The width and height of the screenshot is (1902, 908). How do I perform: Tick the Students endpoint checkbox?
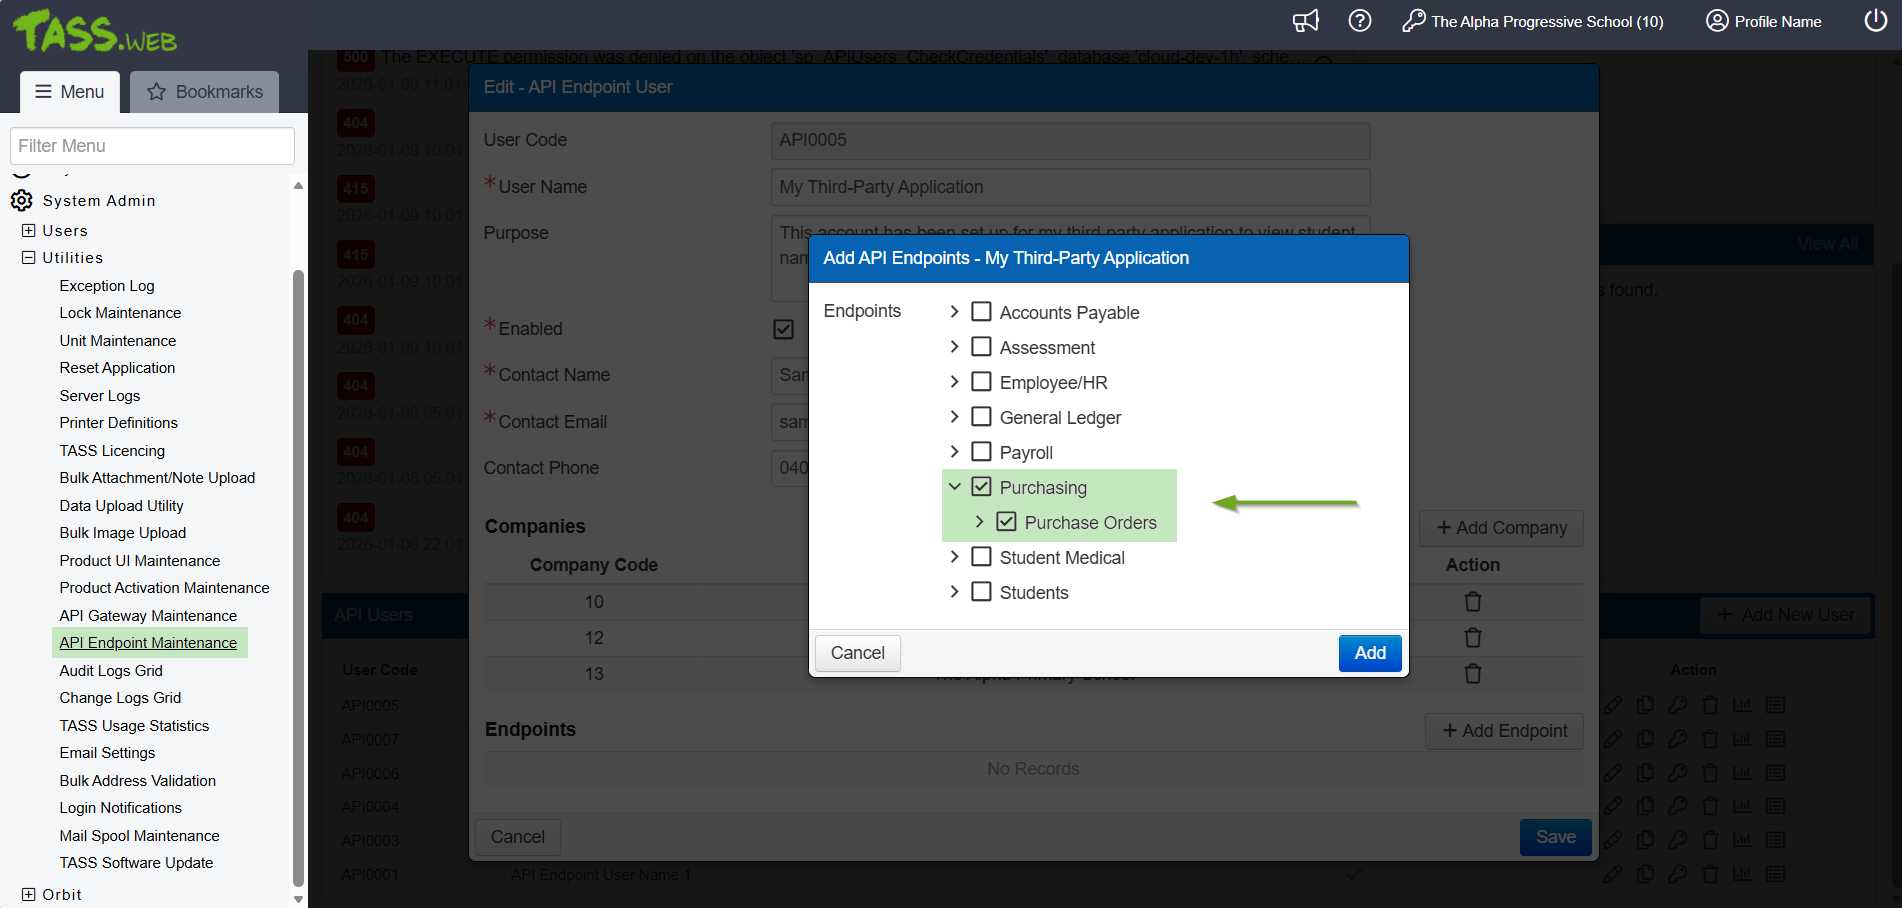[x=982, y=592]
